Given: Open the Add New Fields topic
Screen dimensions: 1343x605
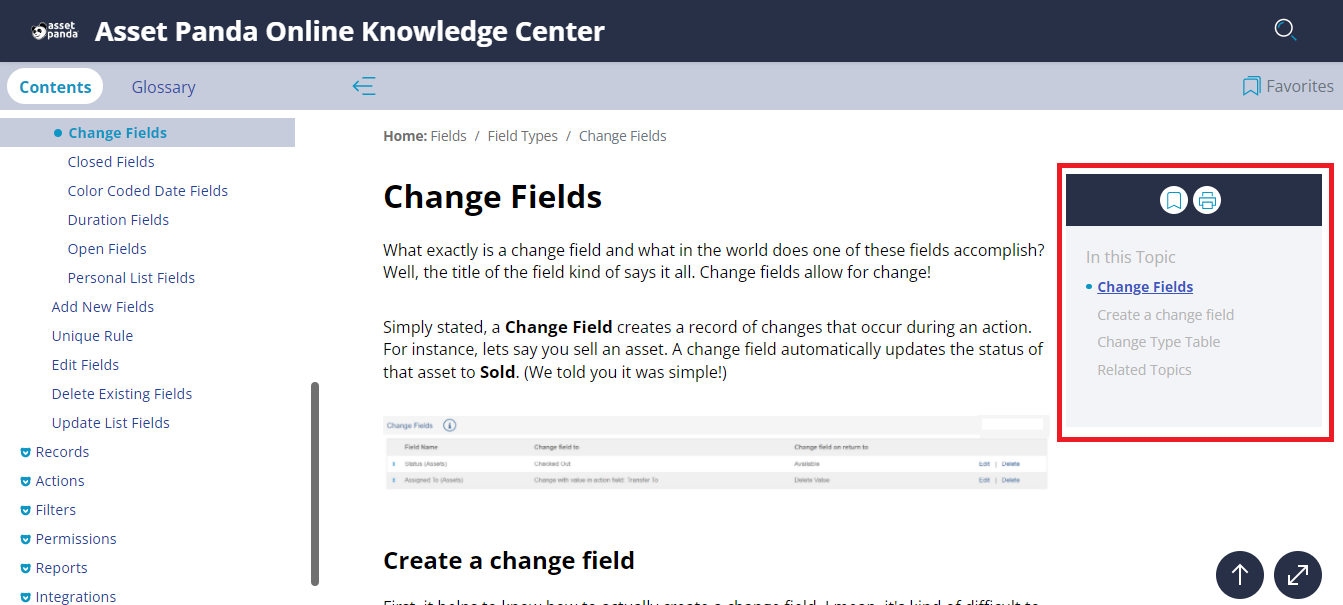Looking at the screenshot, I should 103,307.
